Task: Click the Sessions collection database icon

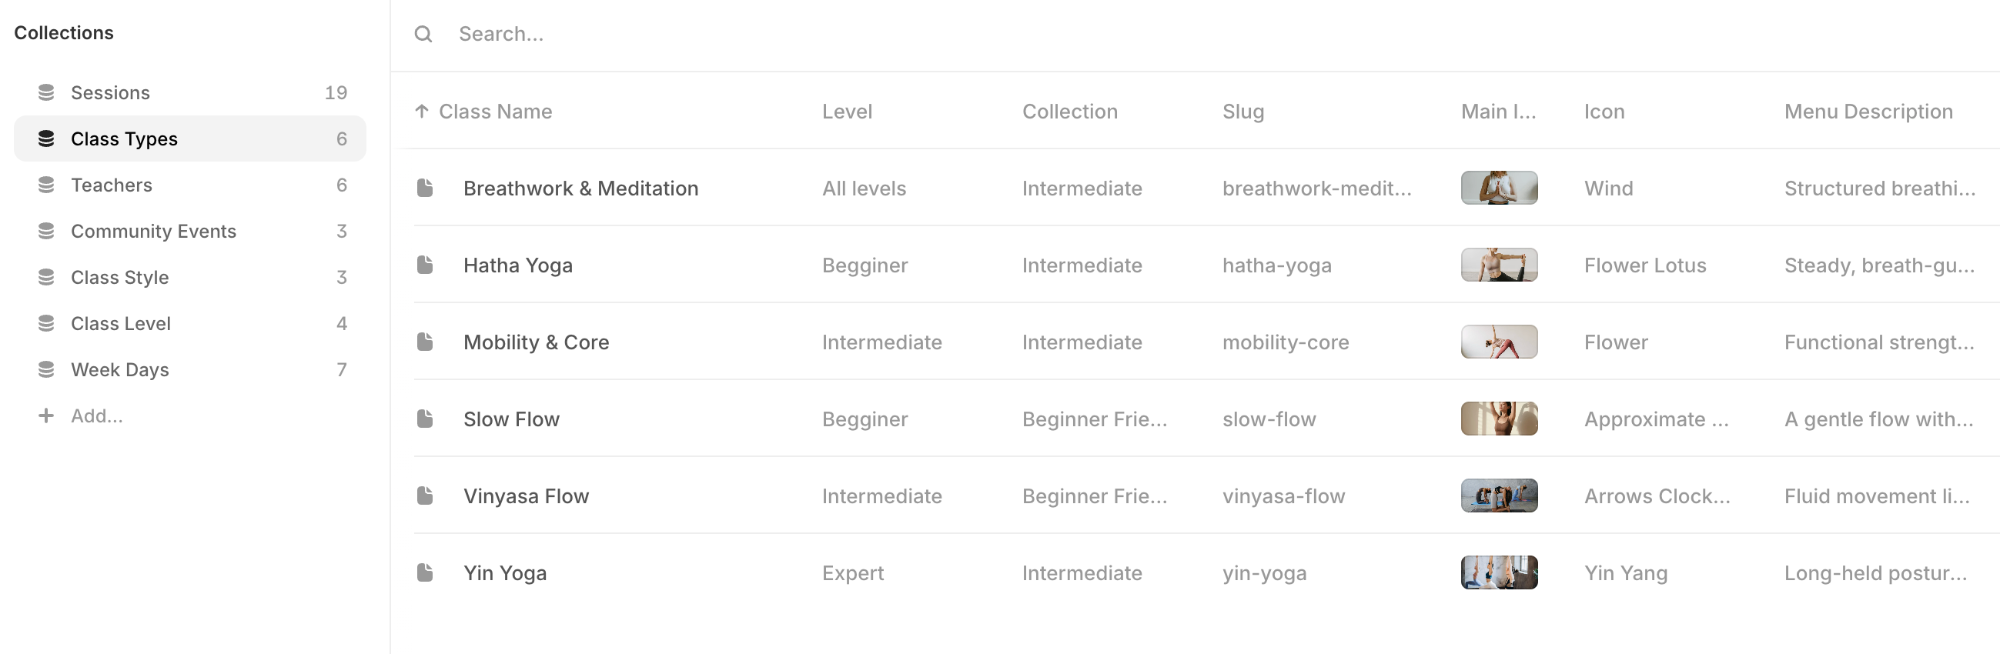Action: 46,93
